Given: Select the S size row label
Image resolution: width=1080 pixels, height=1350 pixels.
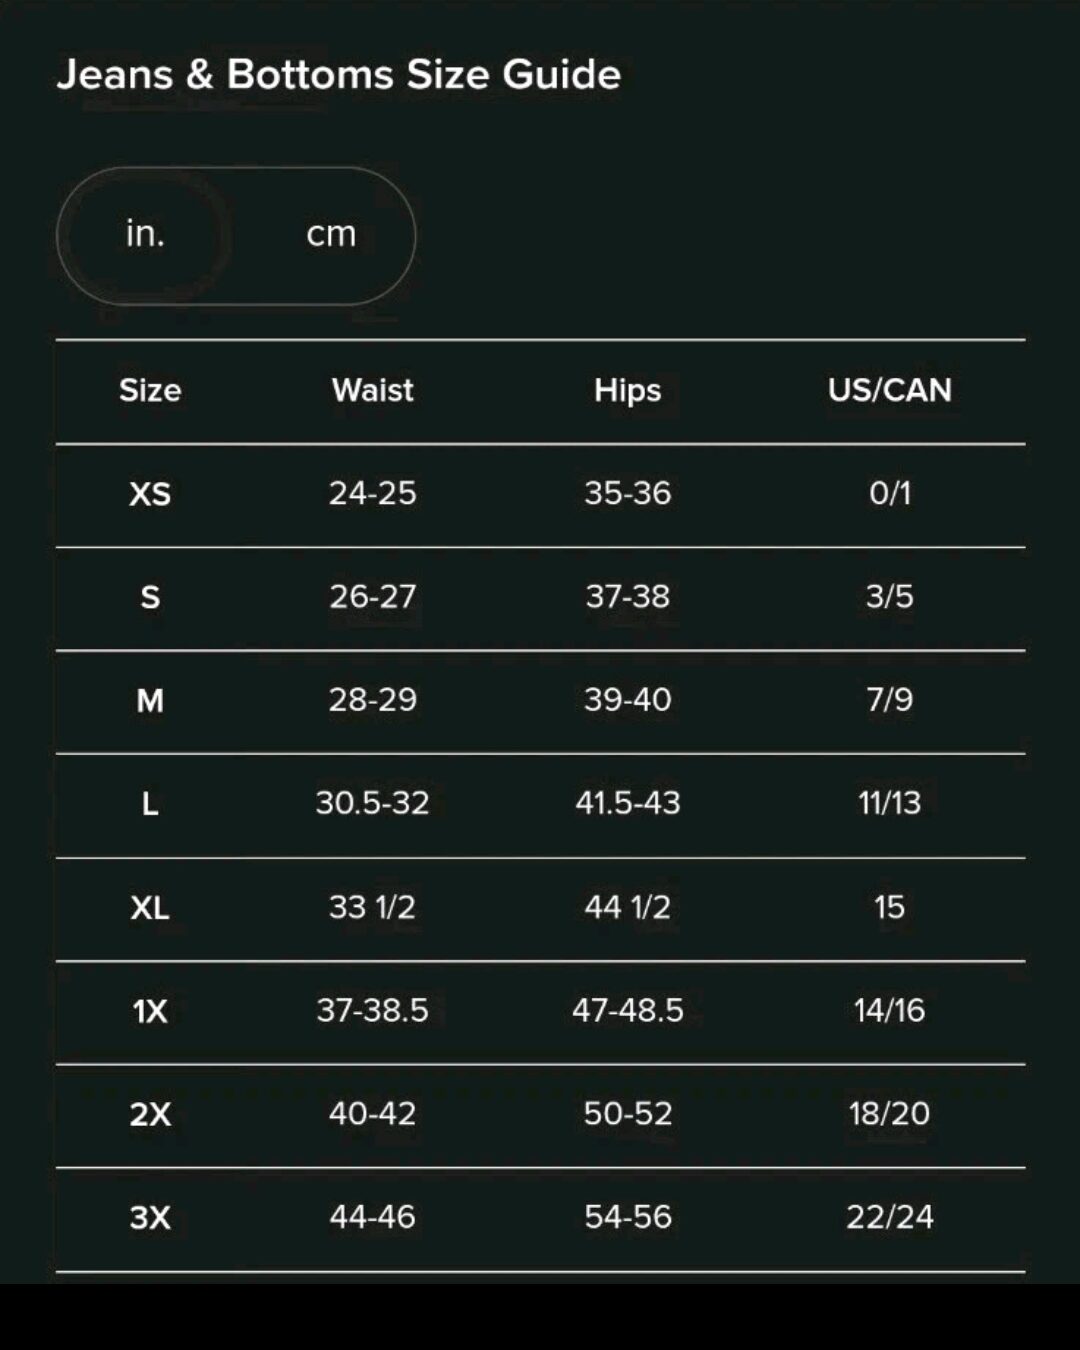Looking at the screenshot, I should [x=150, y=598].
